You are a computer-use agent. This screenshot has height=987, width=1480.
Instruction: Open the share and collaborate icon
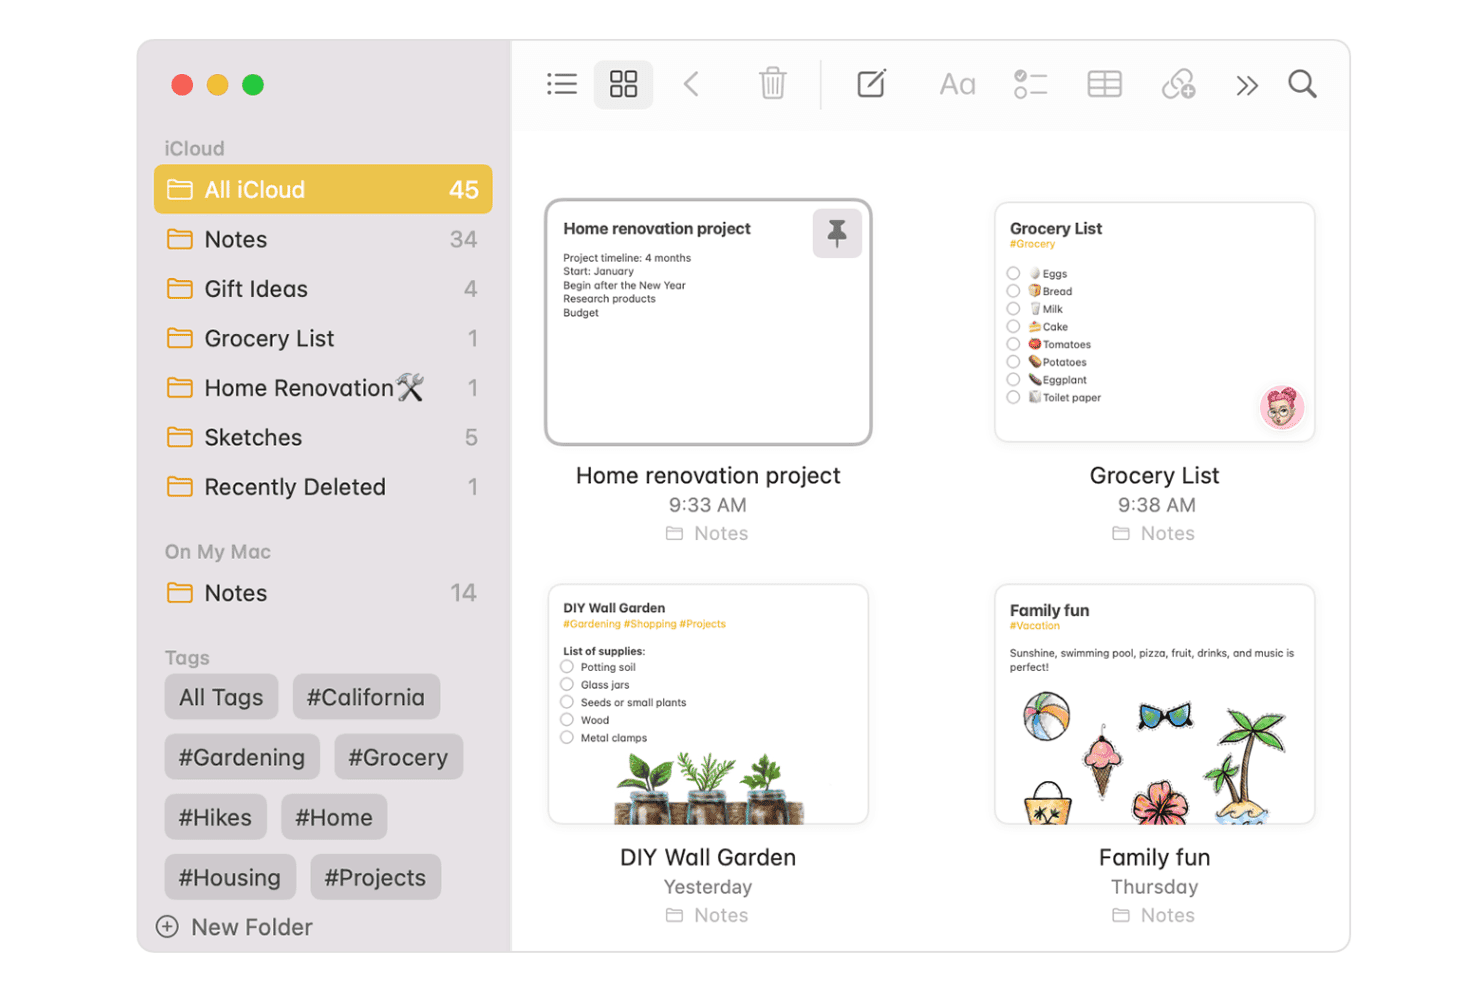click(x=1178, y=84)
